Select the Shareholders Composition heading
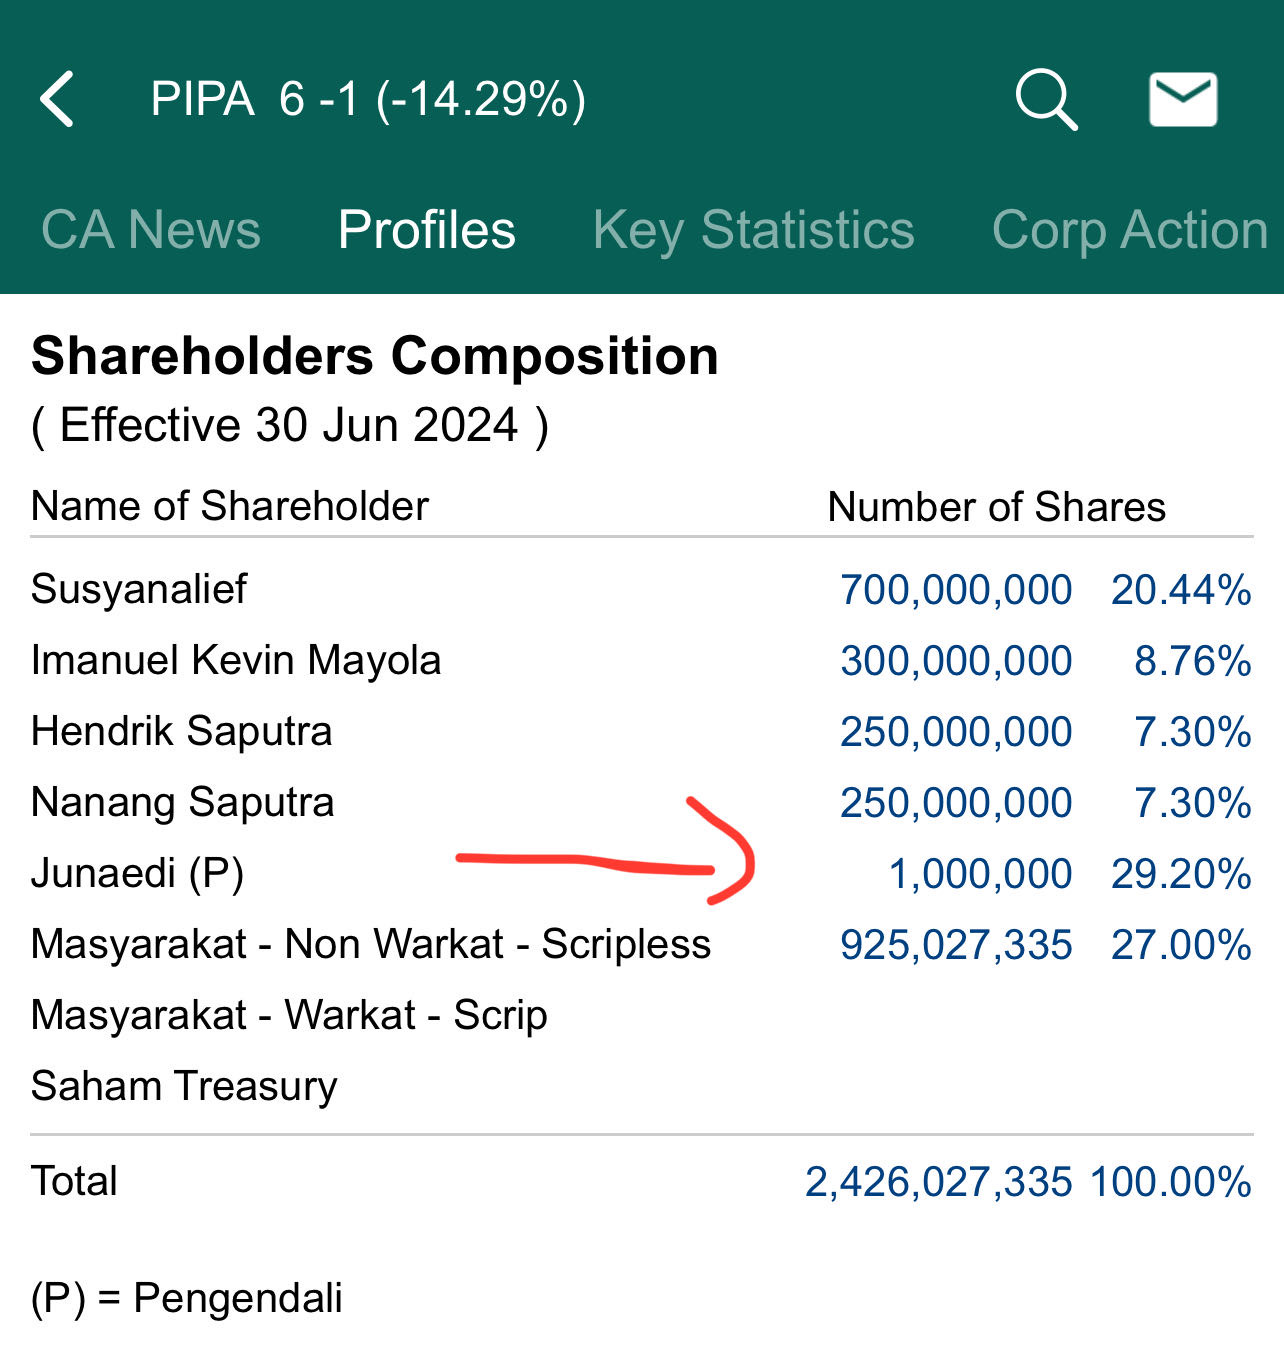The height and width of the screenshot is (1361, 1284). pos(374,355)
